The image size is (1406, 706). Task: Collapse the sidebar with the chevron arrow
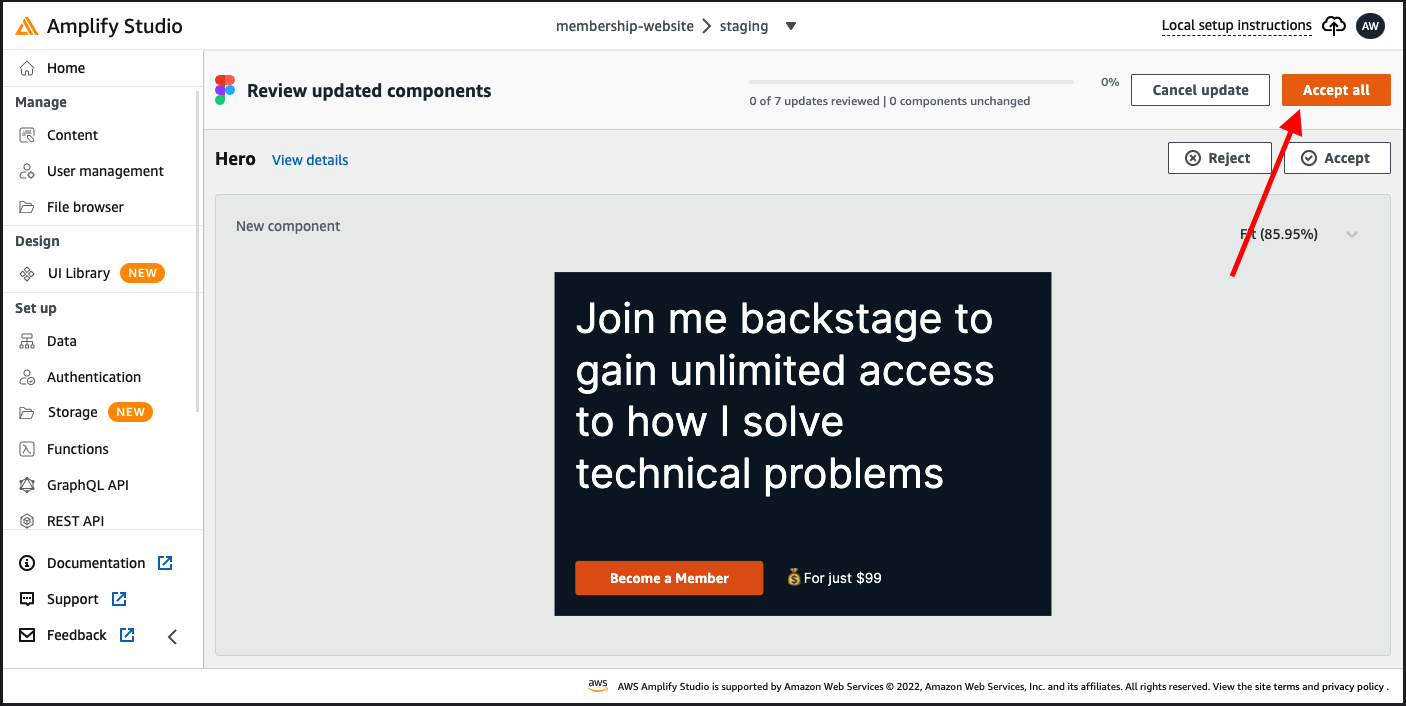(172, 636)
